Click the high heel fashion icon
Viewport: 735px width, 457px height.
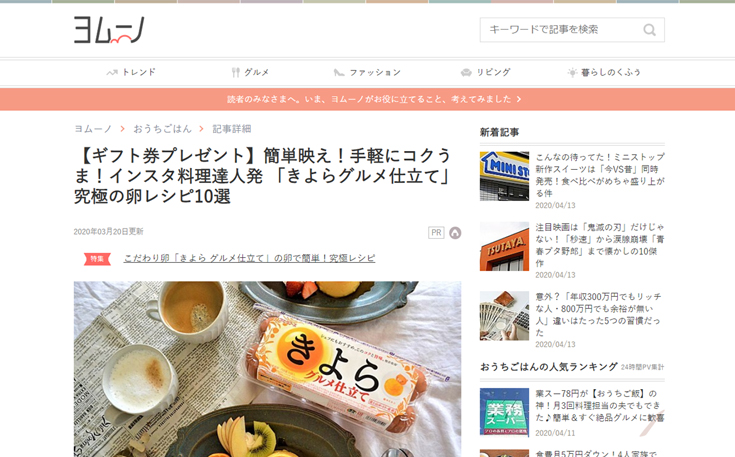338,73
